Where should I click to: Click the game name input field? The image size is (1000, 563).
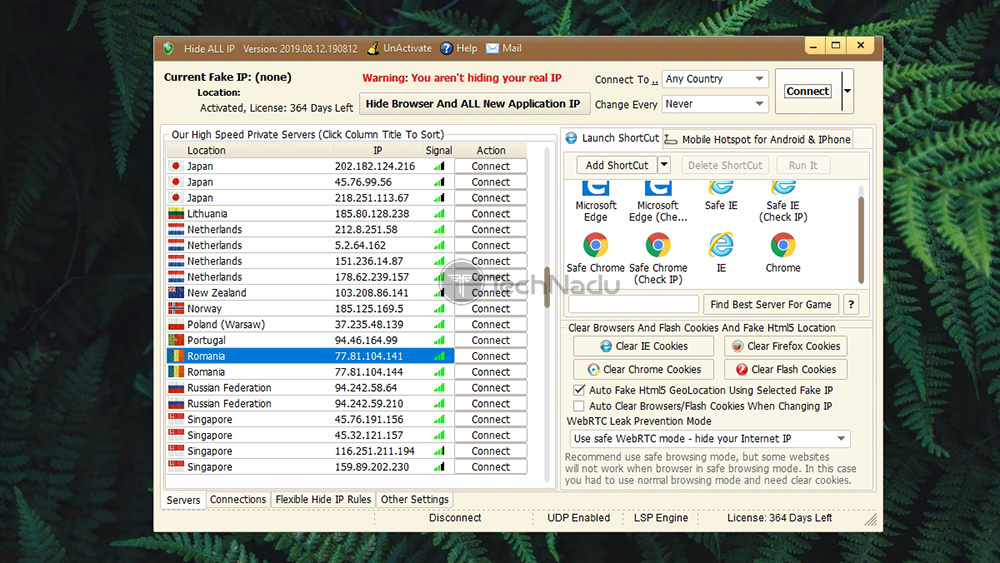pos(633,305)
